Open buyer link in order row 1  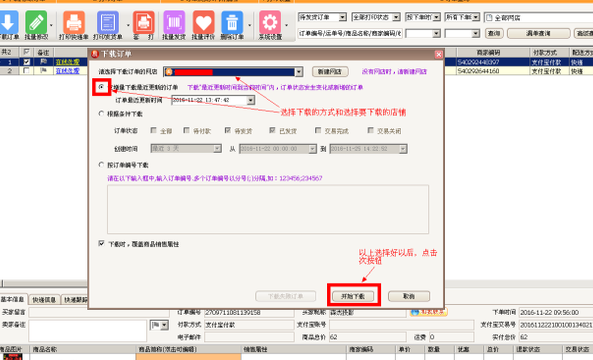(x=68, y=62)
